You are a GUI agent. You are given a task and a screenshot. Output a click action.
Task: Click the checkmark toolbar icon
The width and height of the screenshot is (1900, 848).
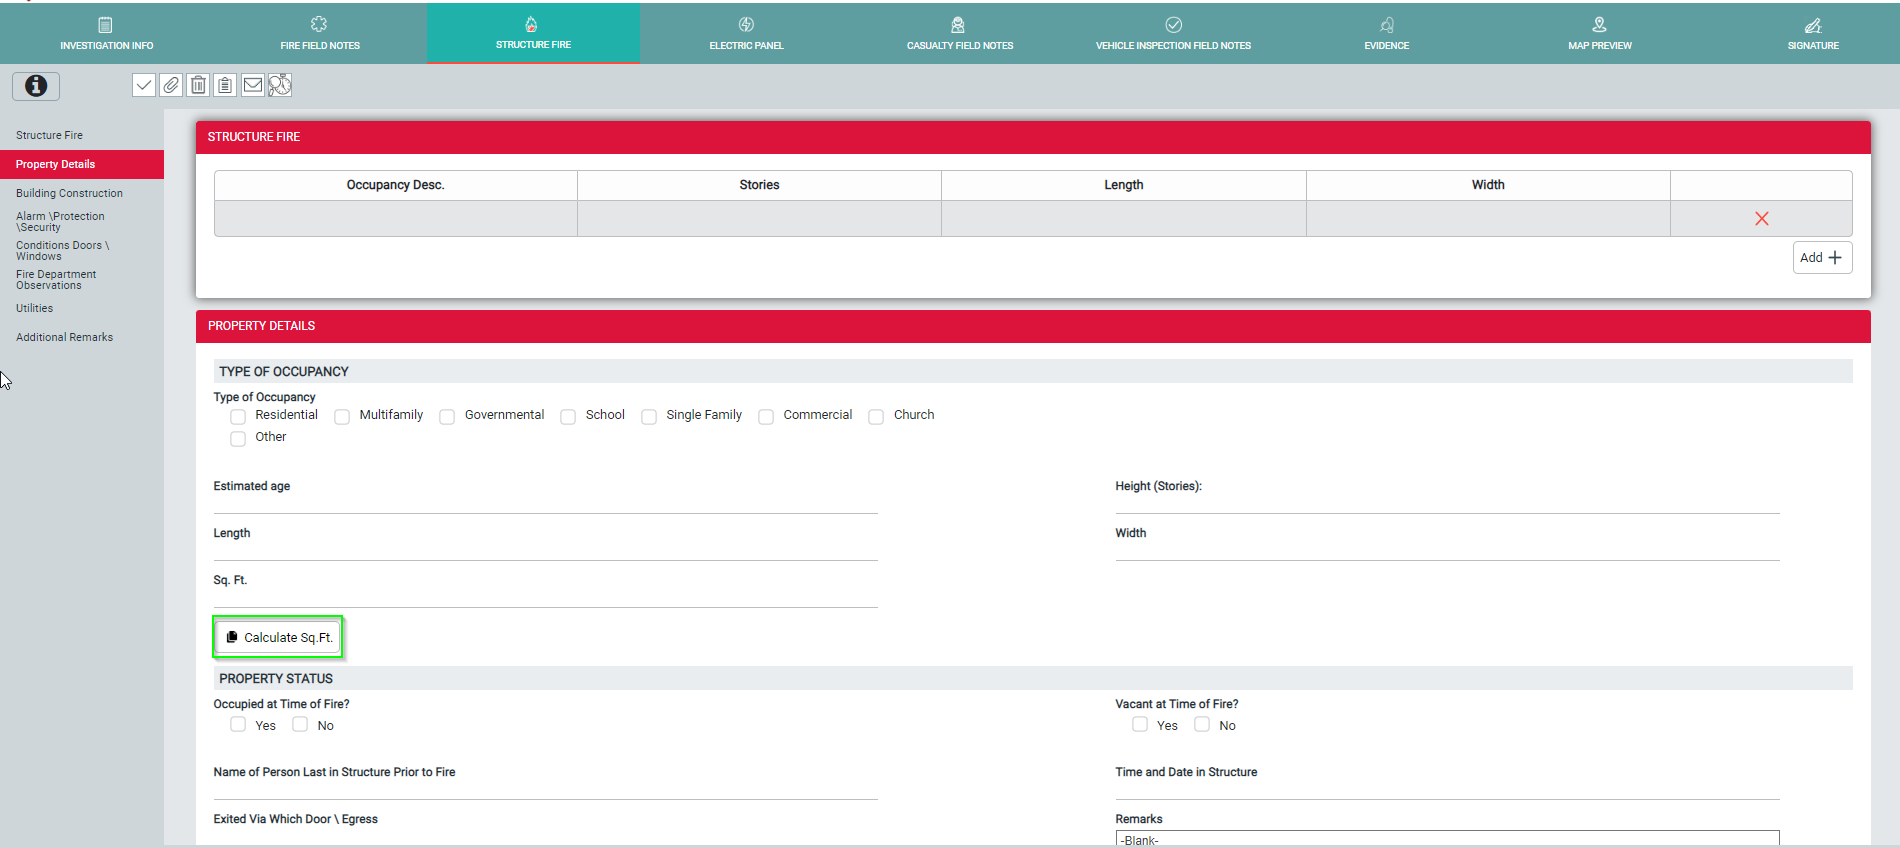144,85
